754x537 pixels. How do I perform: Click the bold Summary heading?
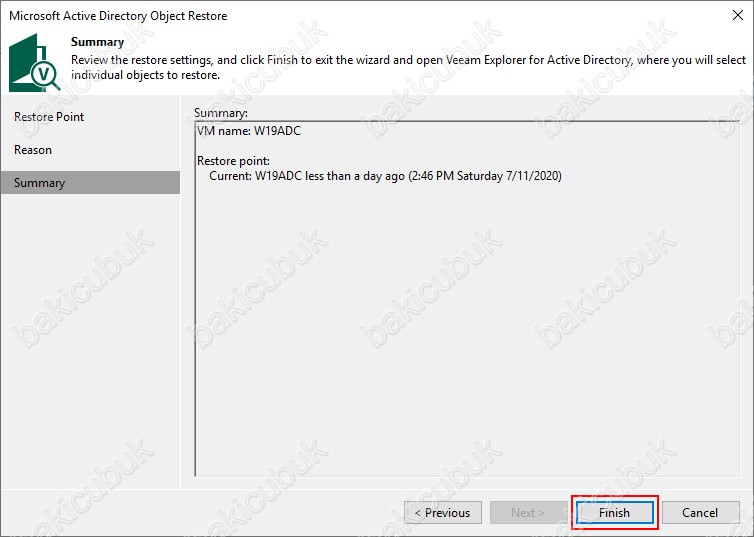98,42
